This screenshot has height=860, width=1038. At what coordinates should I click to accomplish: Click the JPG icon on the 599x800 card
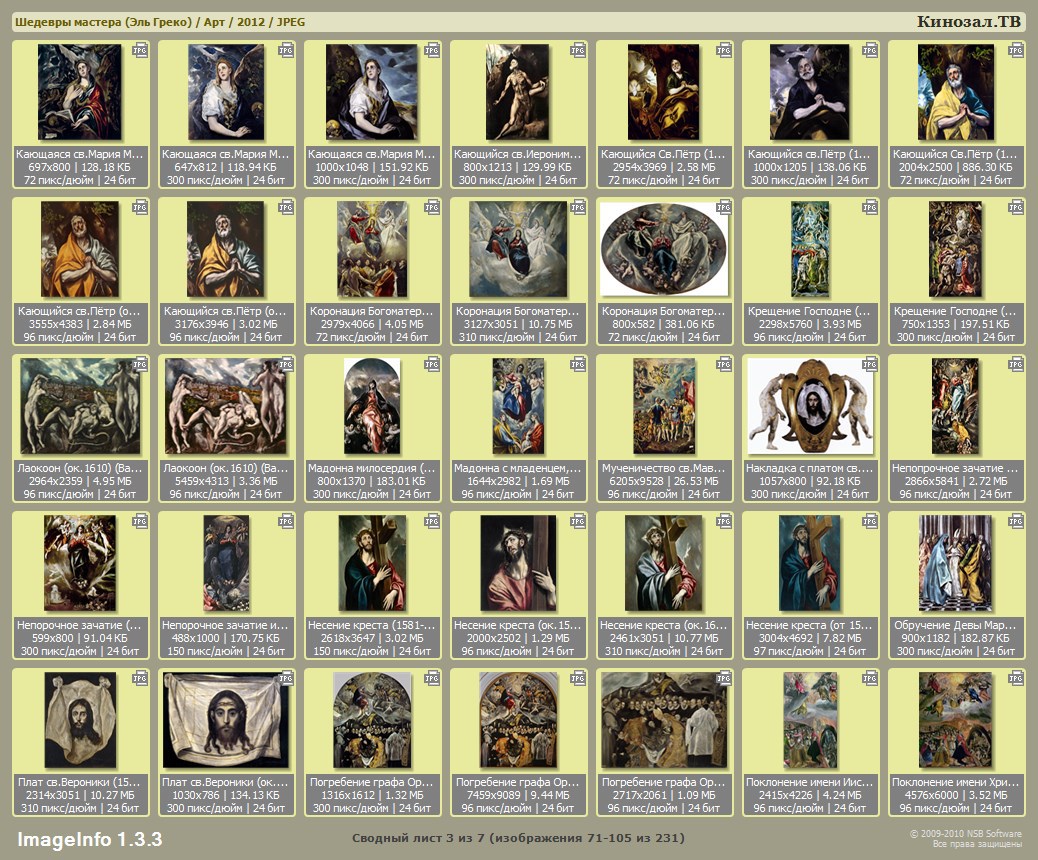[x=140, y=522]
